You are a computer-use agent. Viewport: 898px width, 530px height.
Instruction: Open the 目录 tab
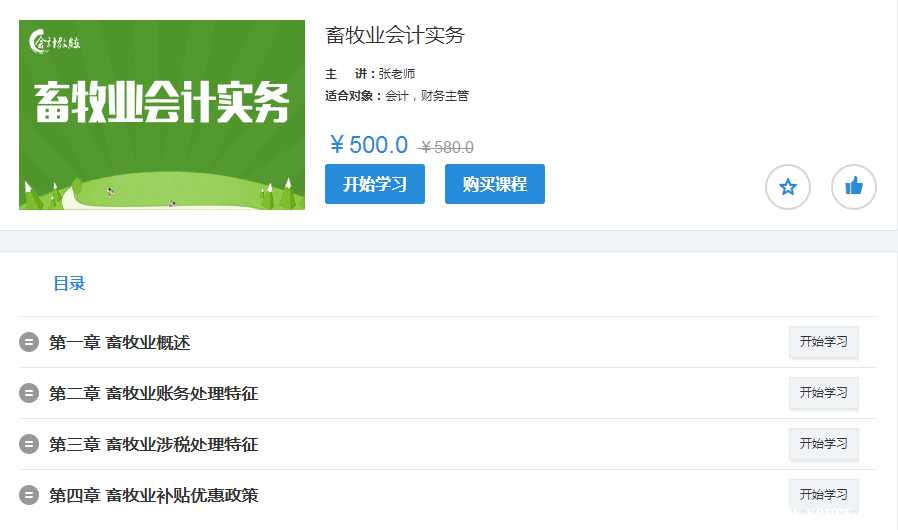[69, 283]
